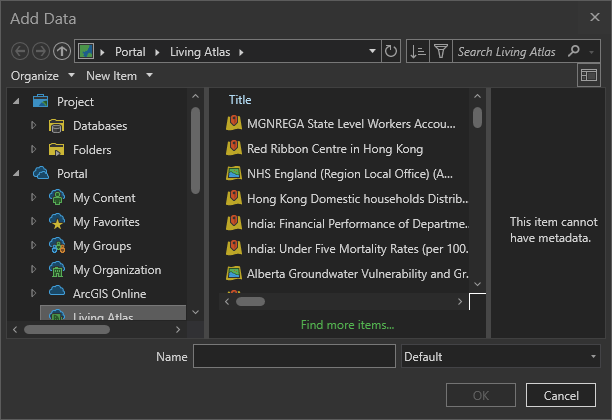Open the path history dropdown
The height and width of the screenshot is (420, 612).
point(372,51)
